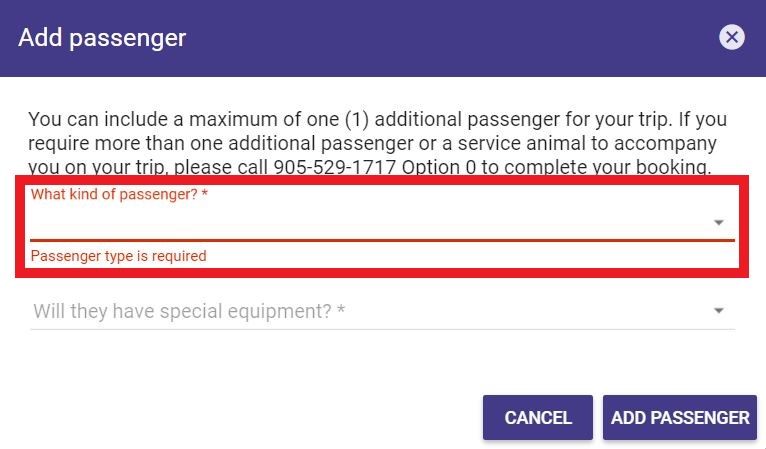
Task: Click the arrow beside special equipment field
Action: point(718,311)
